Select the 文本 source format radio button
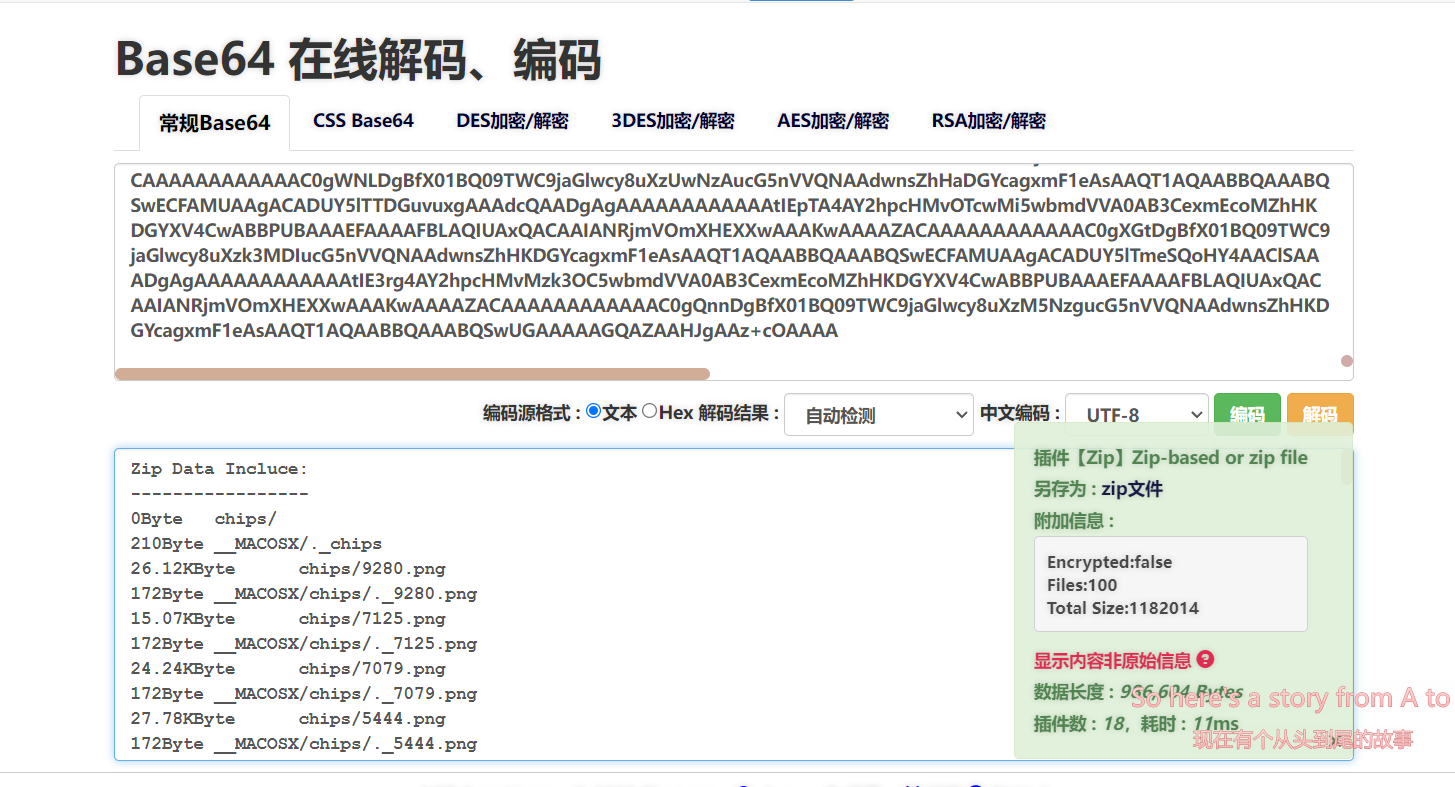1455x787 pixels. click(594, 410)
